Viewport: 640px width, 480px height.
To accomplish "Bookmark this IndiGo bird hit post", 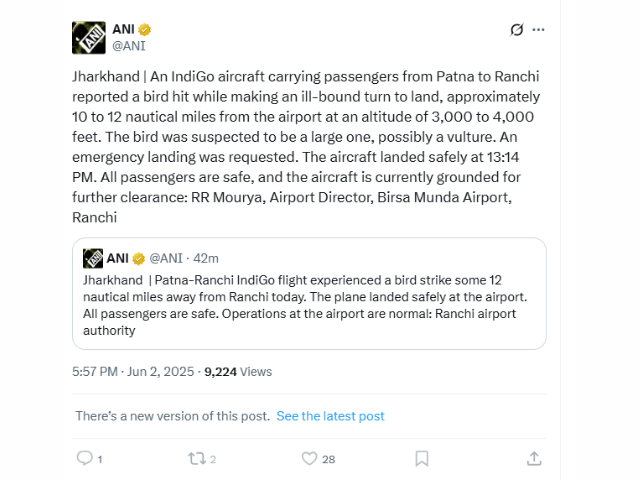I will 422,458.
